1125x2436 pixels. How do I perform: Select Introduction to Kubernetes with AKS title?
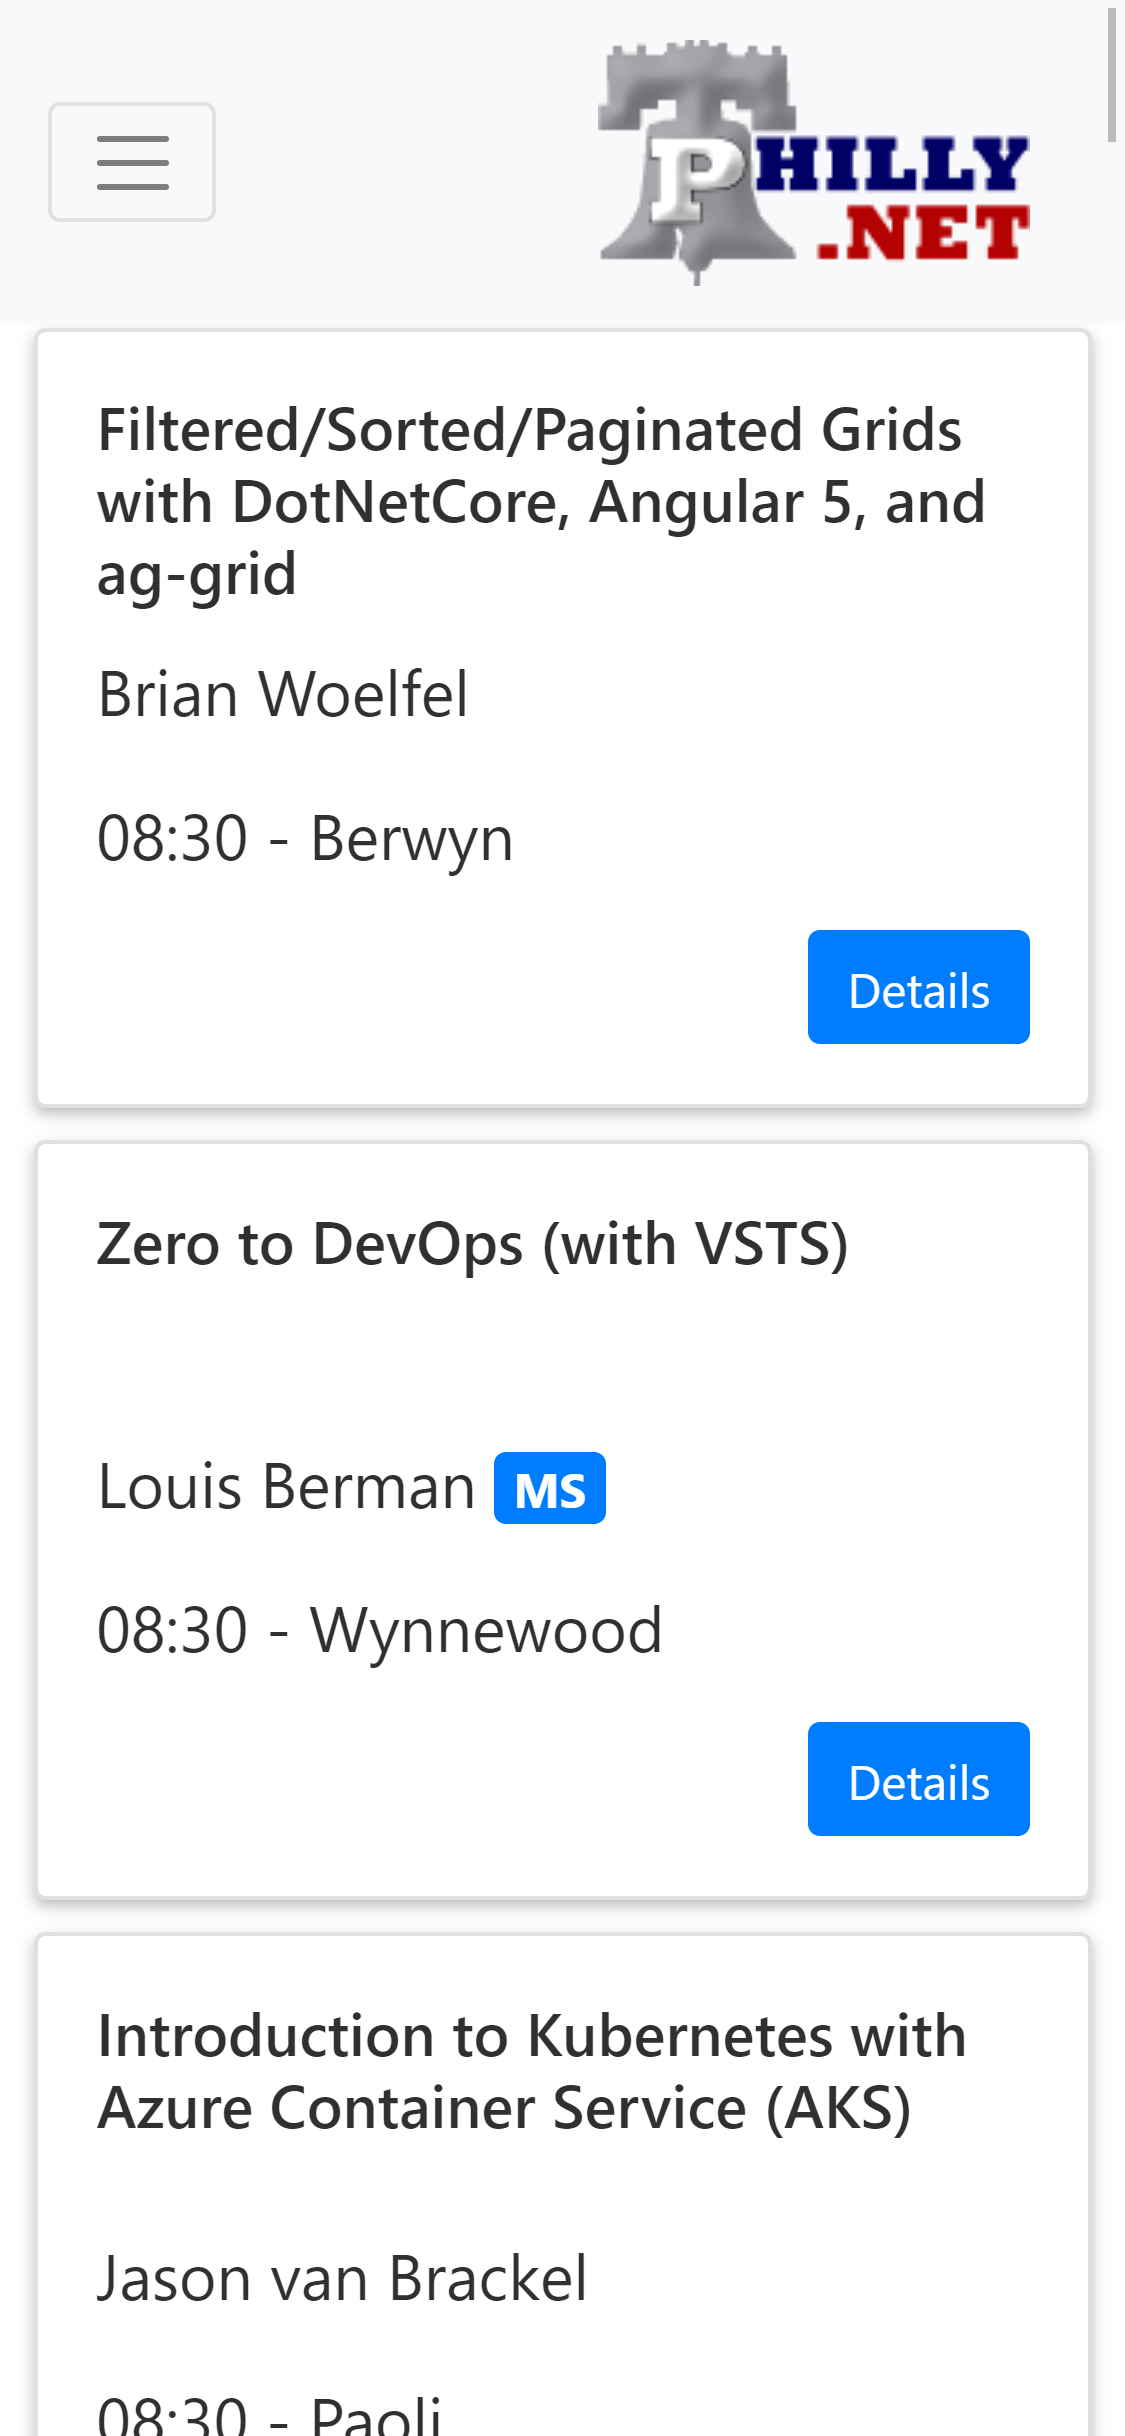point(532,2072)
